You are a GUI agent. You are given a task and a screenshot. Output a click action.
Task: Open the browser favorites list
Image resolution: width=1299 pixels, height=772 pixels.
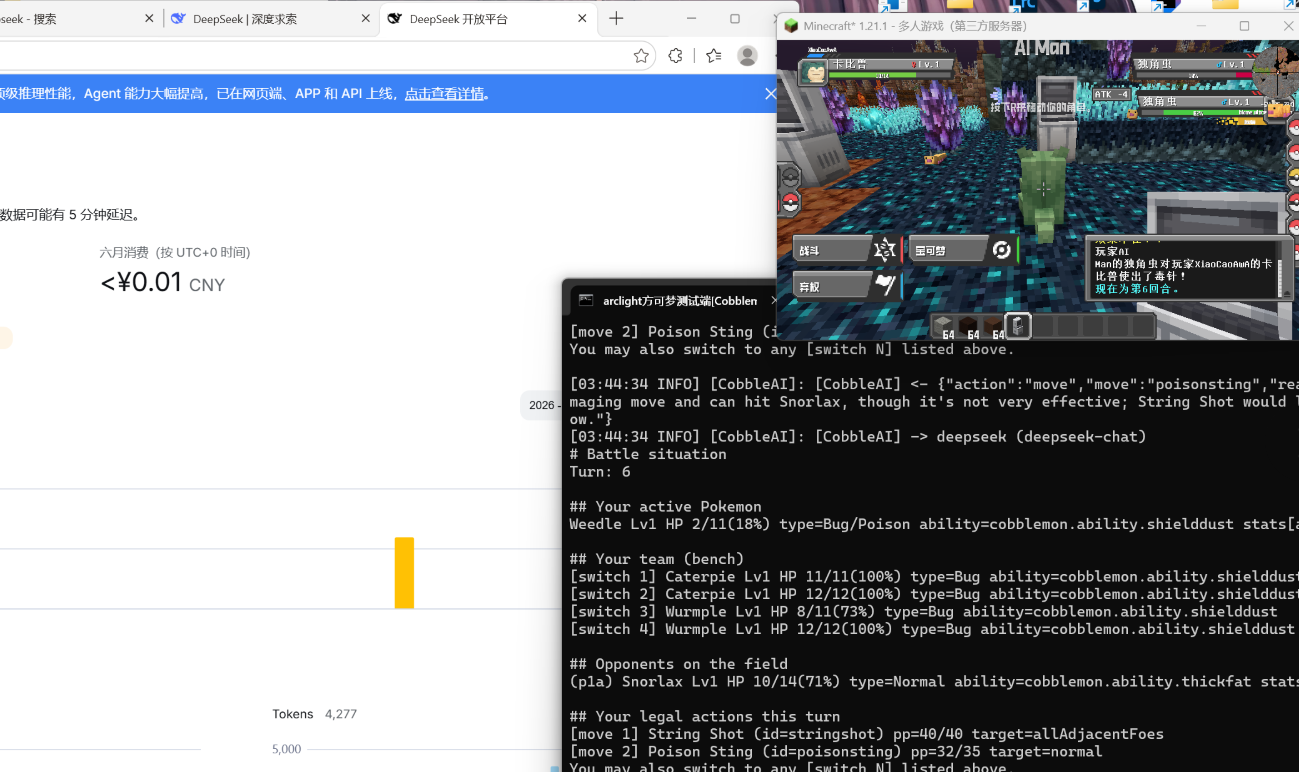713,56
